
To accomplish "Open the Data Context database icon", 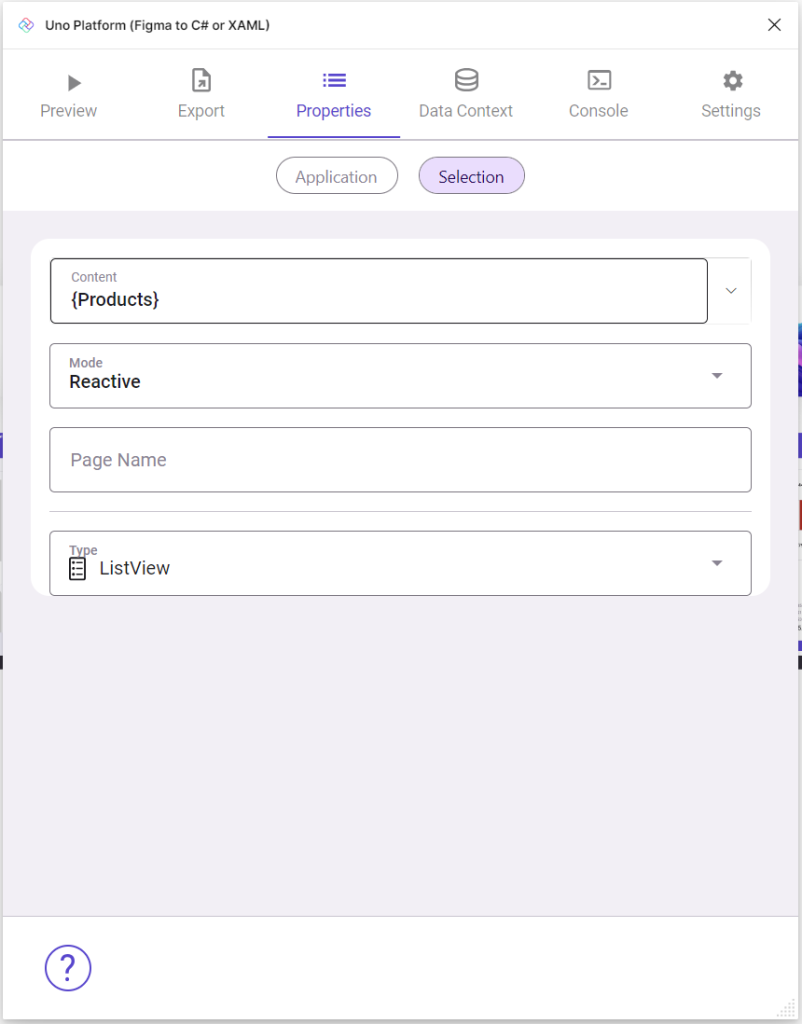I will (465, 80).
